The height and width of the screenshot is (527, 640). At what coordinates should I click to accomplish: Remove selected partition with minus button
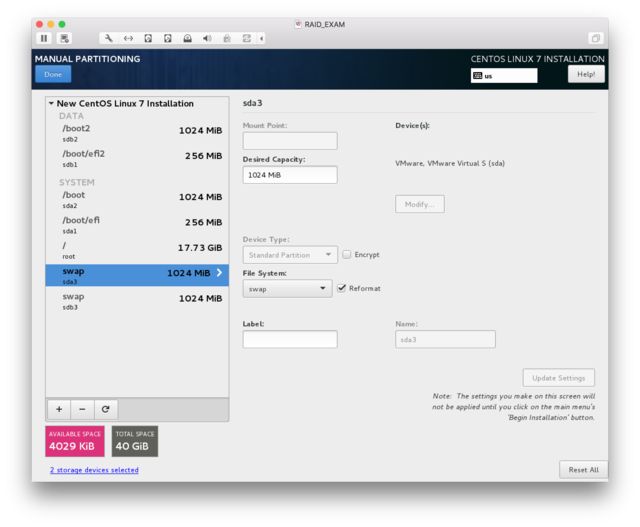point(82,409)
